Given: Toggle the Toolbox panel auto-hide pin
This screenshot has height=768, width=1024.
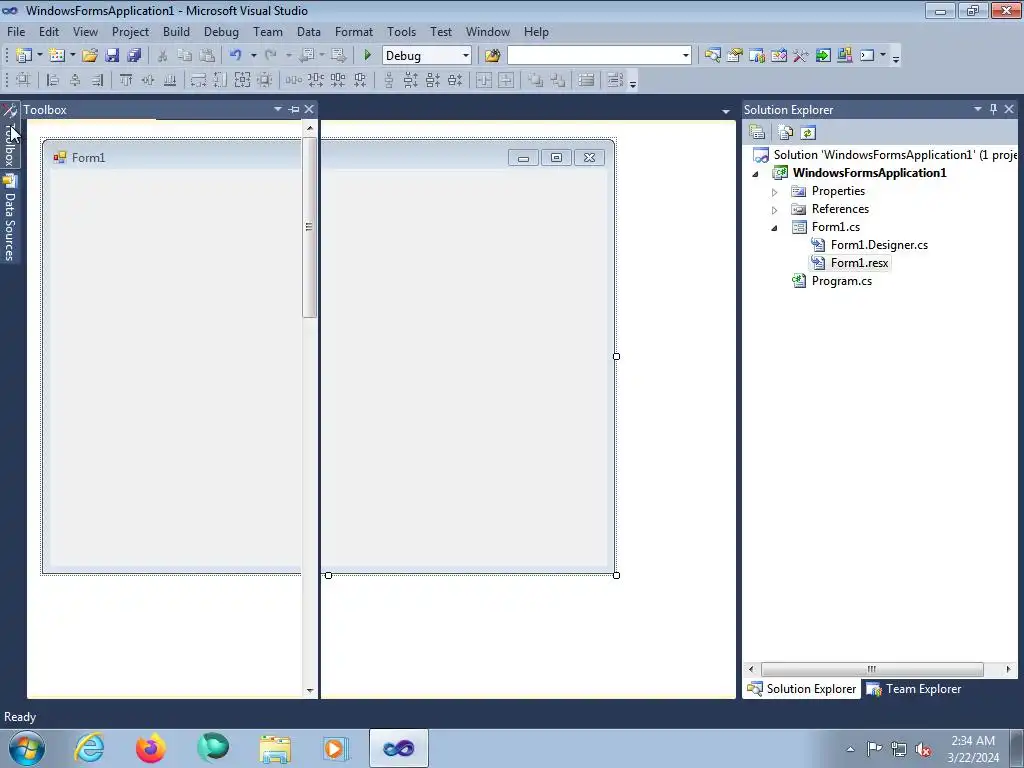Looking at the screenshot, I should (x=293, y=109).
